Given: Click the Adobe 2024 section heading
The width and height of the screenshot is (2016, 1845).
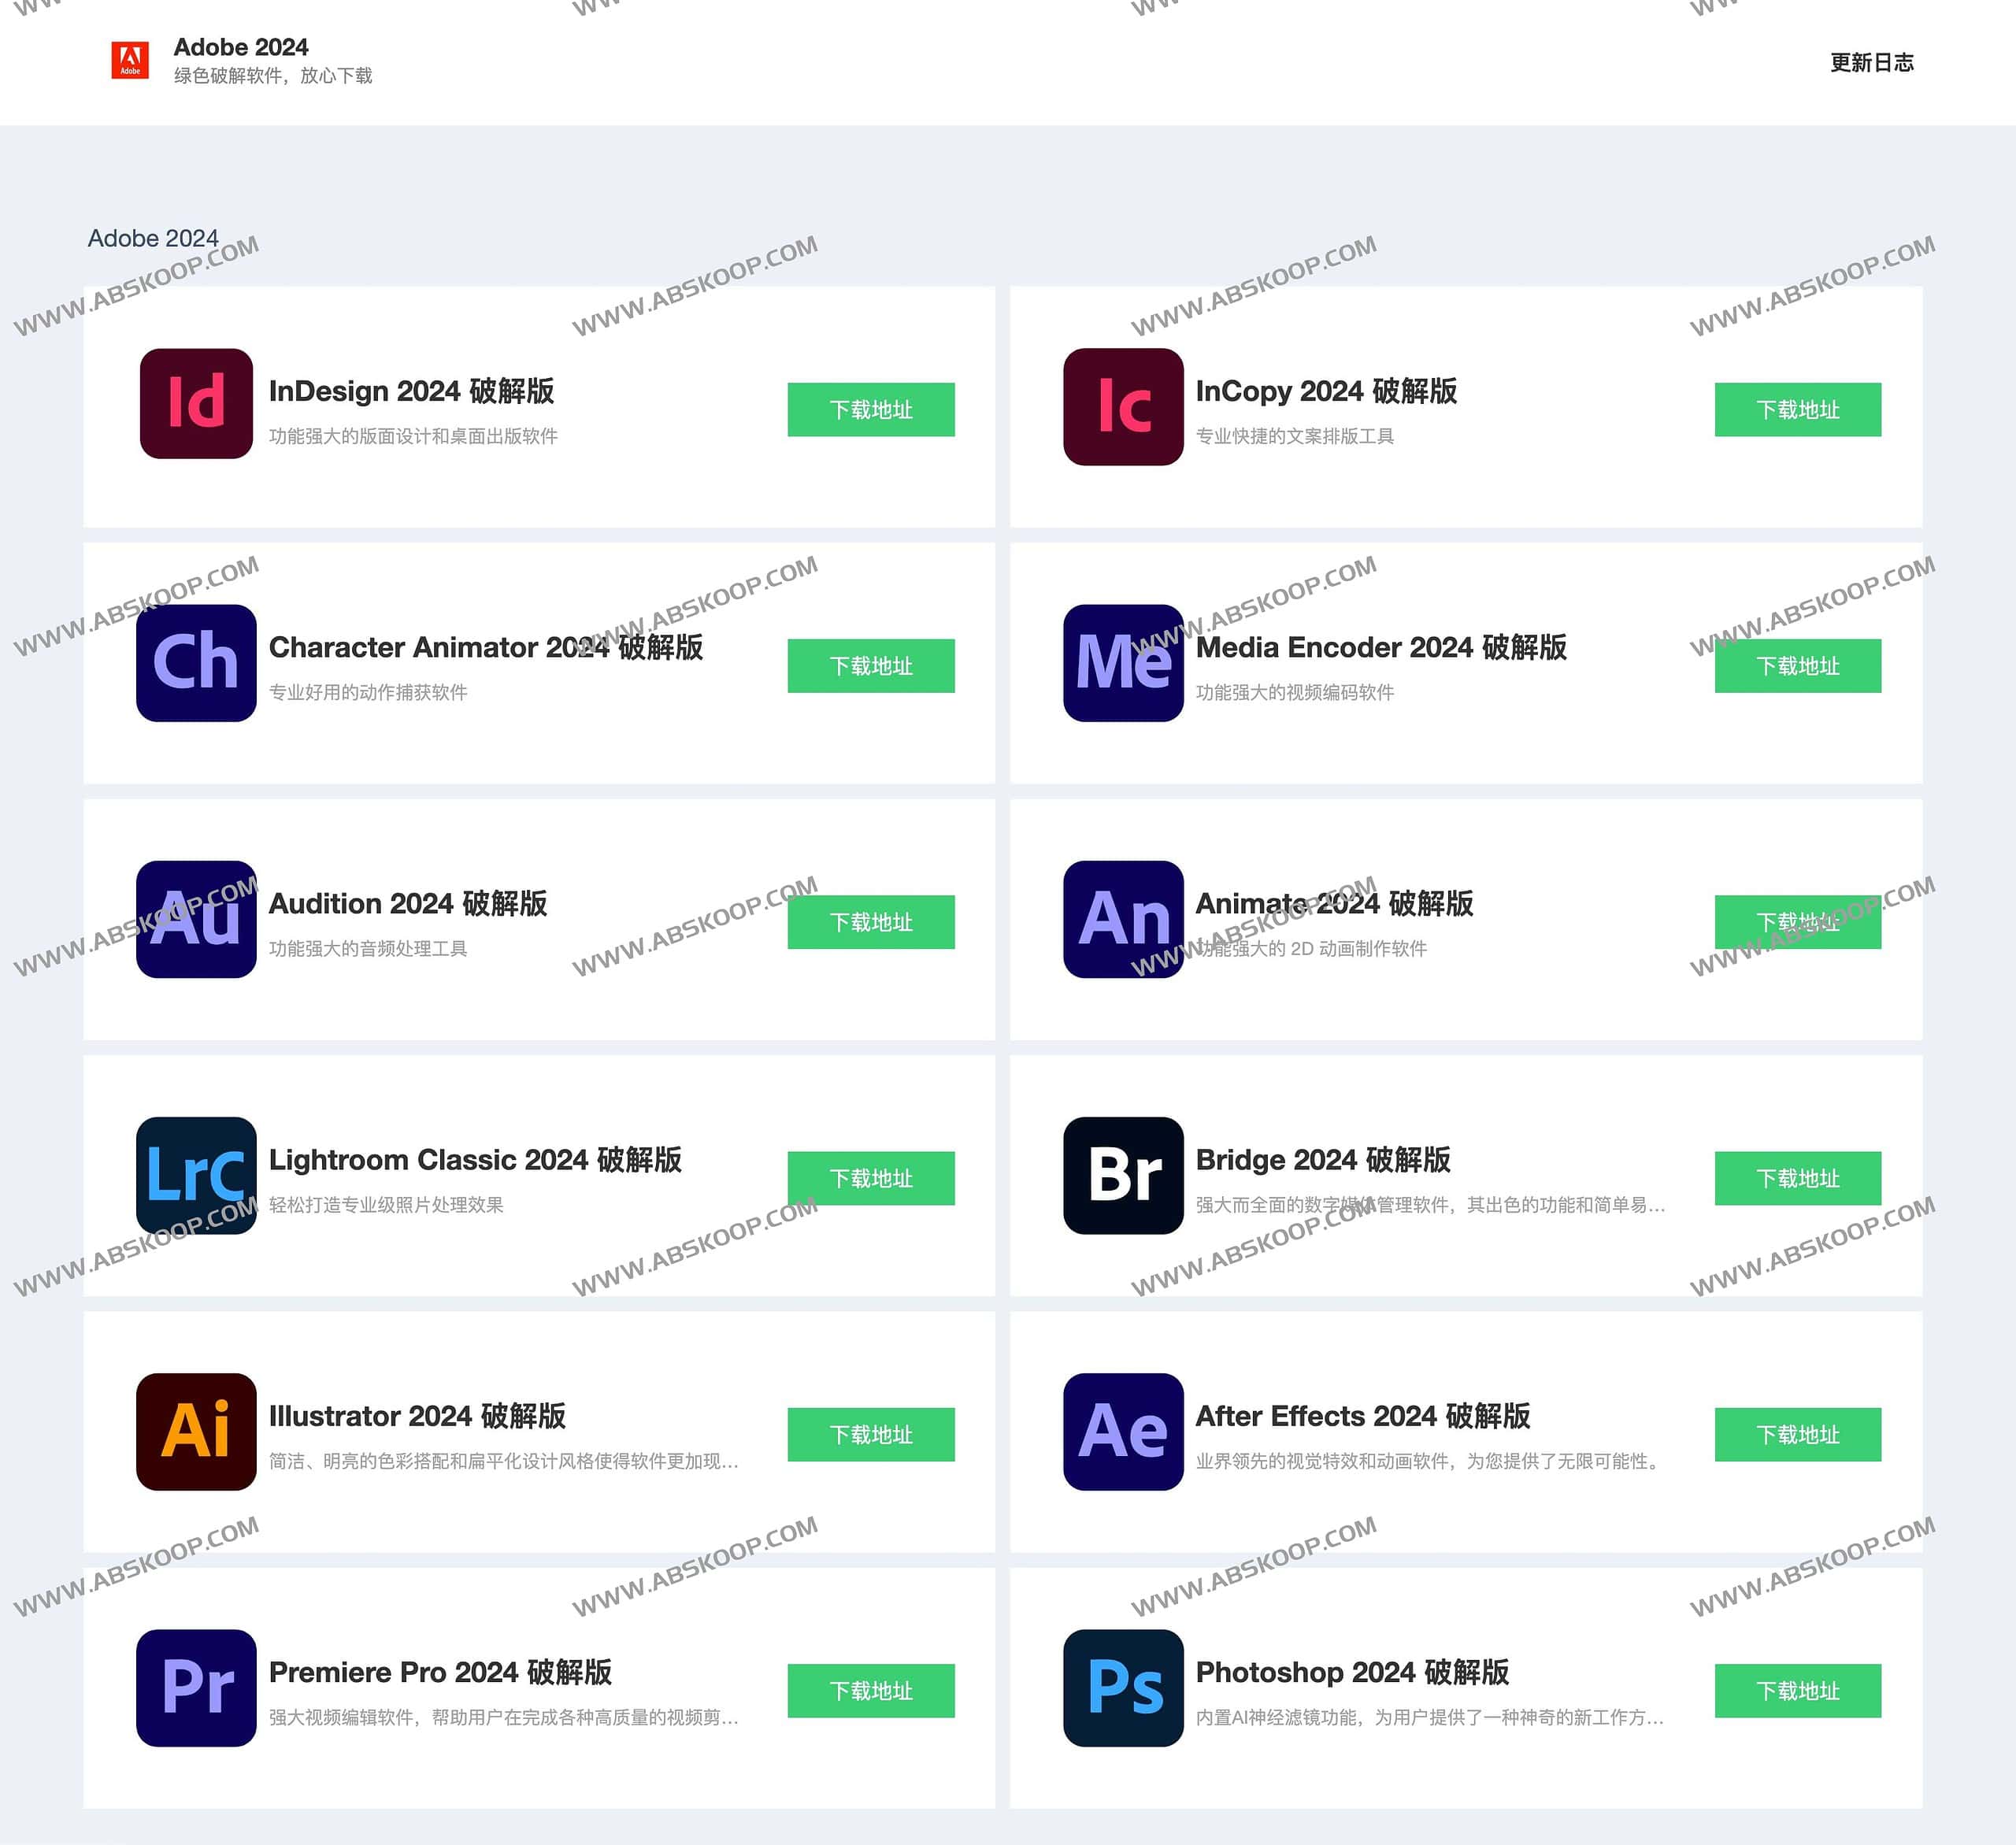Looking at the screenshot, I should pos(153,238).
